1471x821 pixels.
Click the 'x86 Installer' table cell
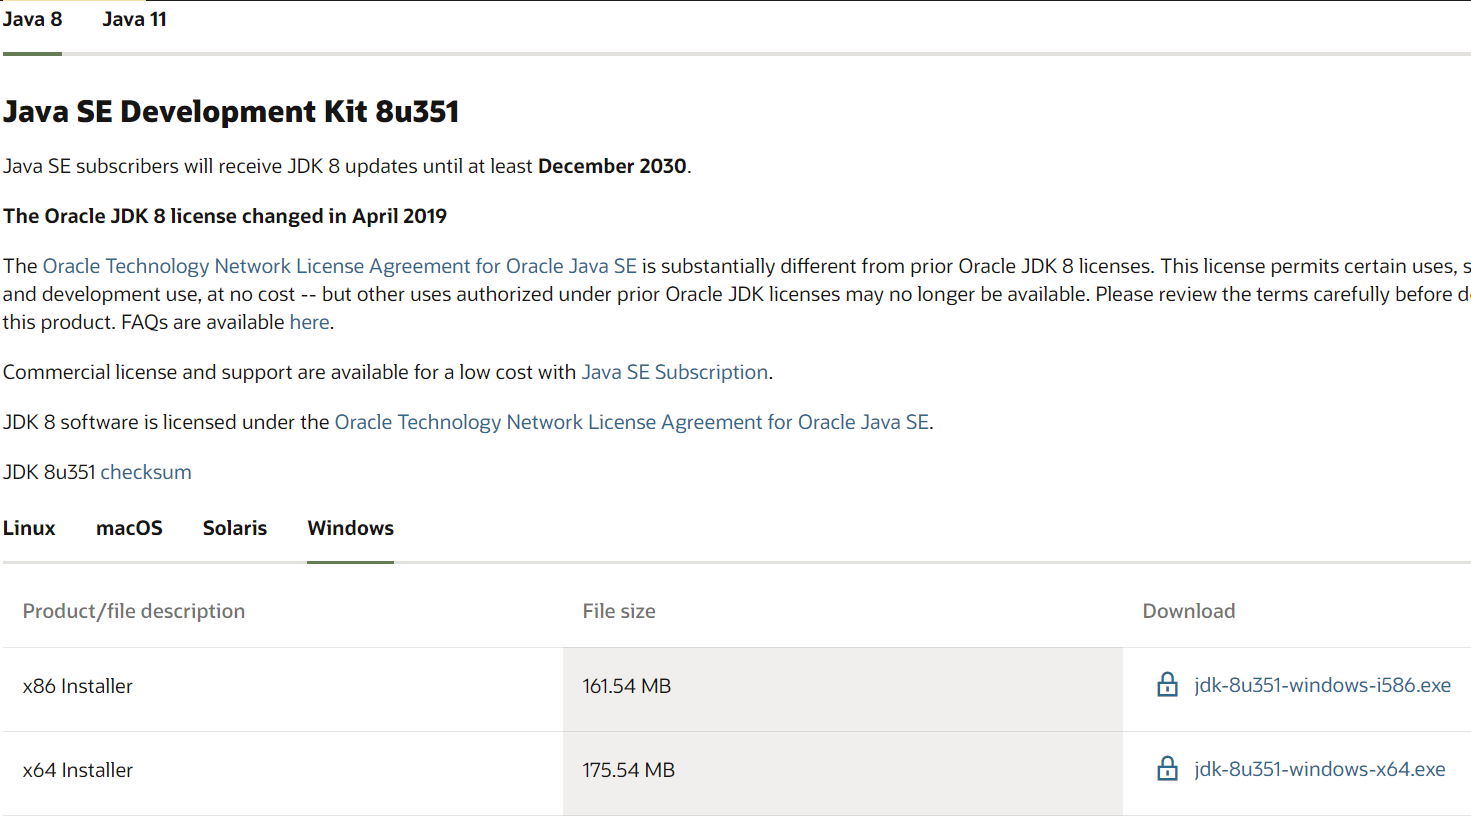pos(283,689)
